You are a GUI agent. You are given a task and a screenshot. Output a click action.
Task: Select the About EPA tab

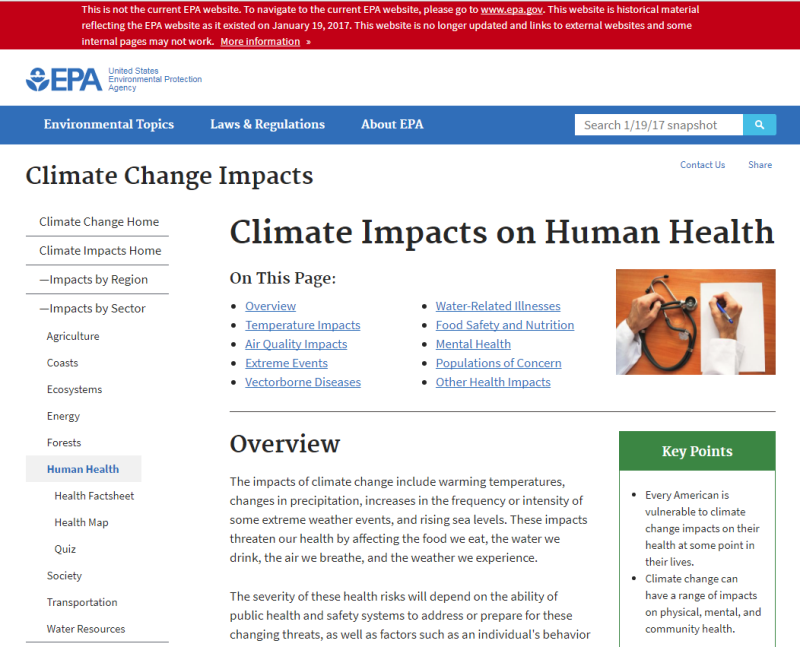(391, 124)
